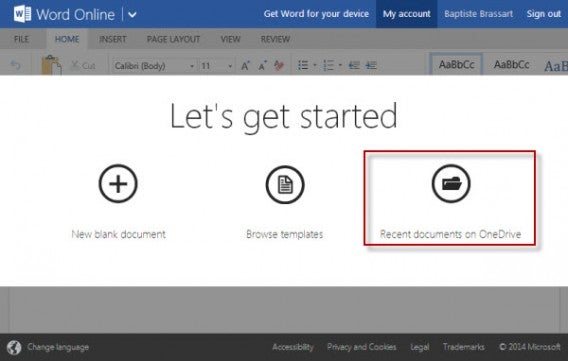Click the Clear Formatting icon
Viewport: 568px width, 361px height.
click(x=279, y=66)
